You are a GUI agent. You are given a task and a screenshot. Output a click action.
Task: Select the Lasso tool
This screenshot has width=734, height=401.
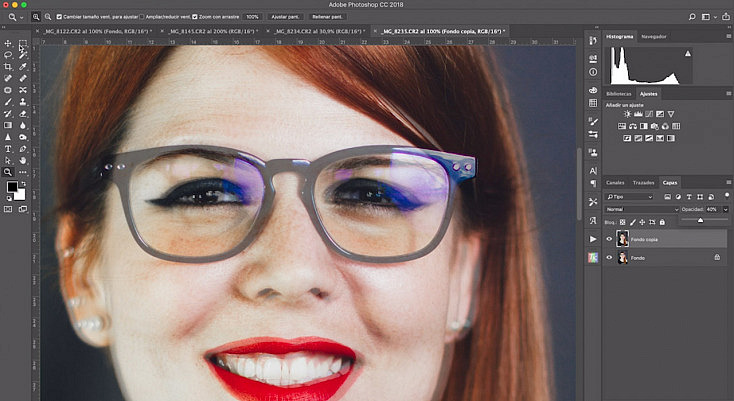click(x=8, y=55)
